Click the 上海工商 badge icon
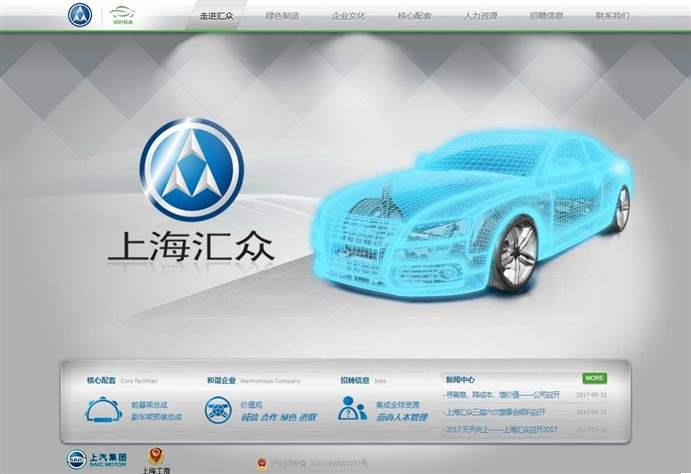 (x=155, y=461)
